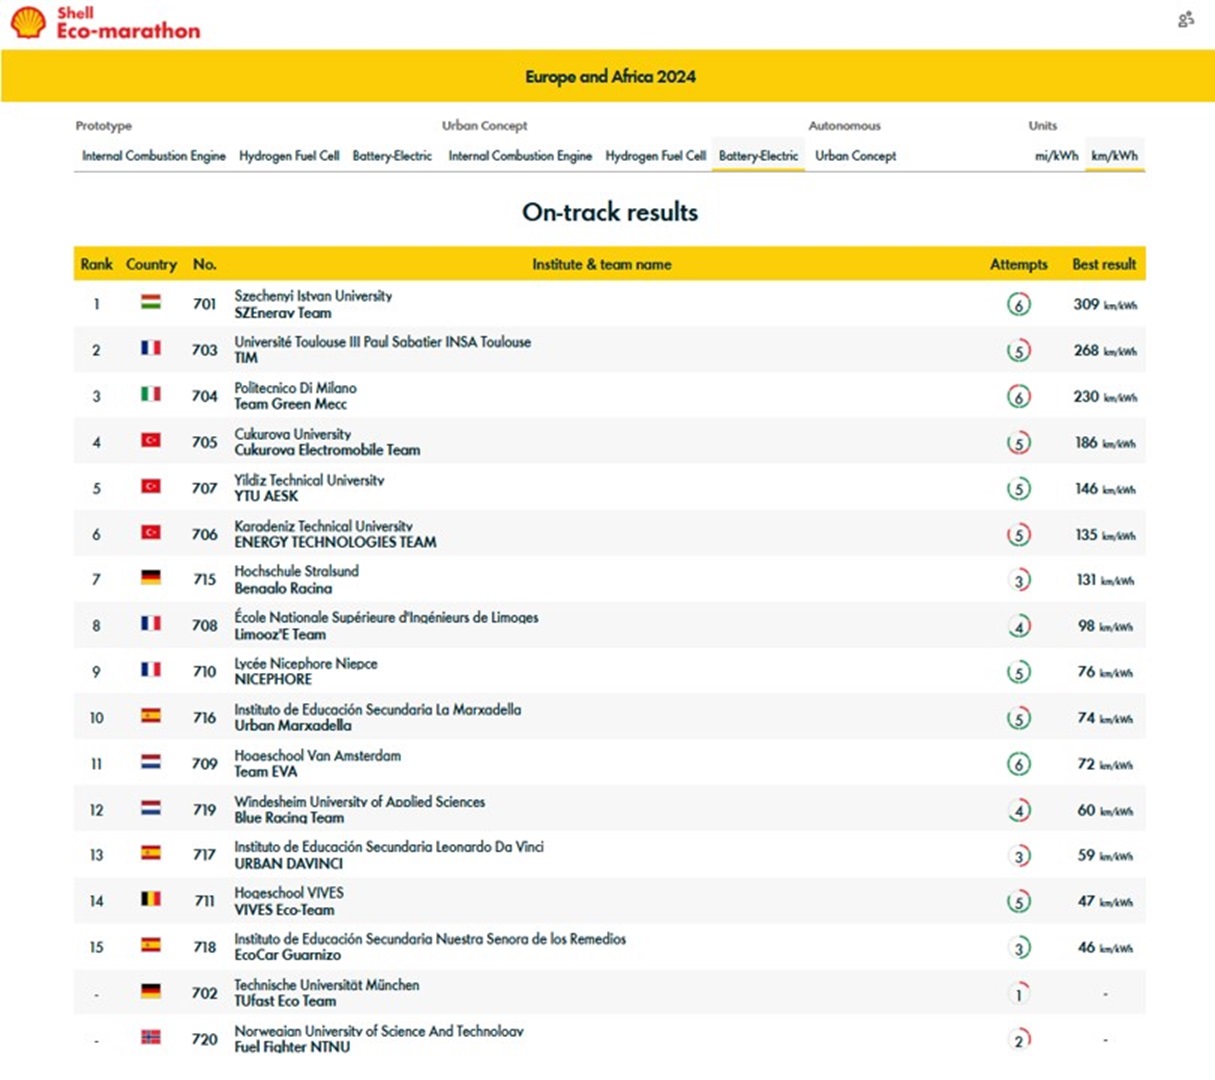This screenshot has height=1080, width=1215.
Task: Click the attempts circle for TUfast Eco Team
Action: [1018, 994]
